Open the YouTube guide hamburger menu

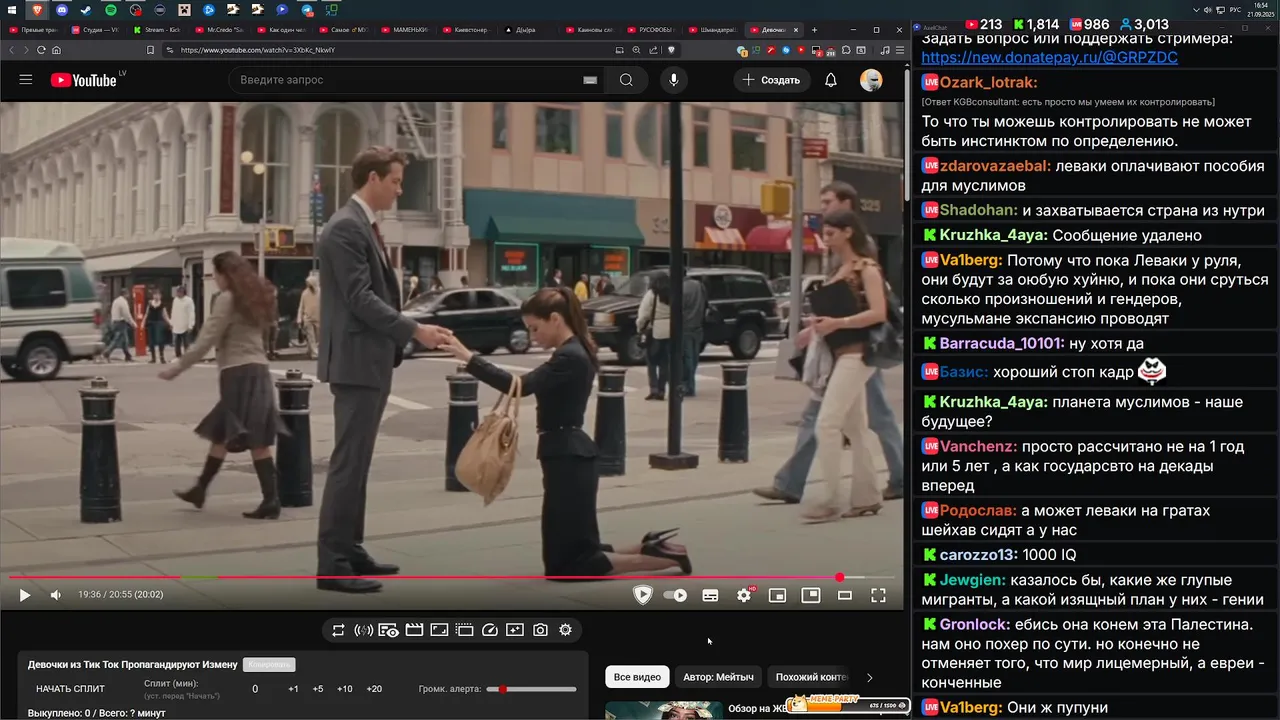[x=26, y=80]
